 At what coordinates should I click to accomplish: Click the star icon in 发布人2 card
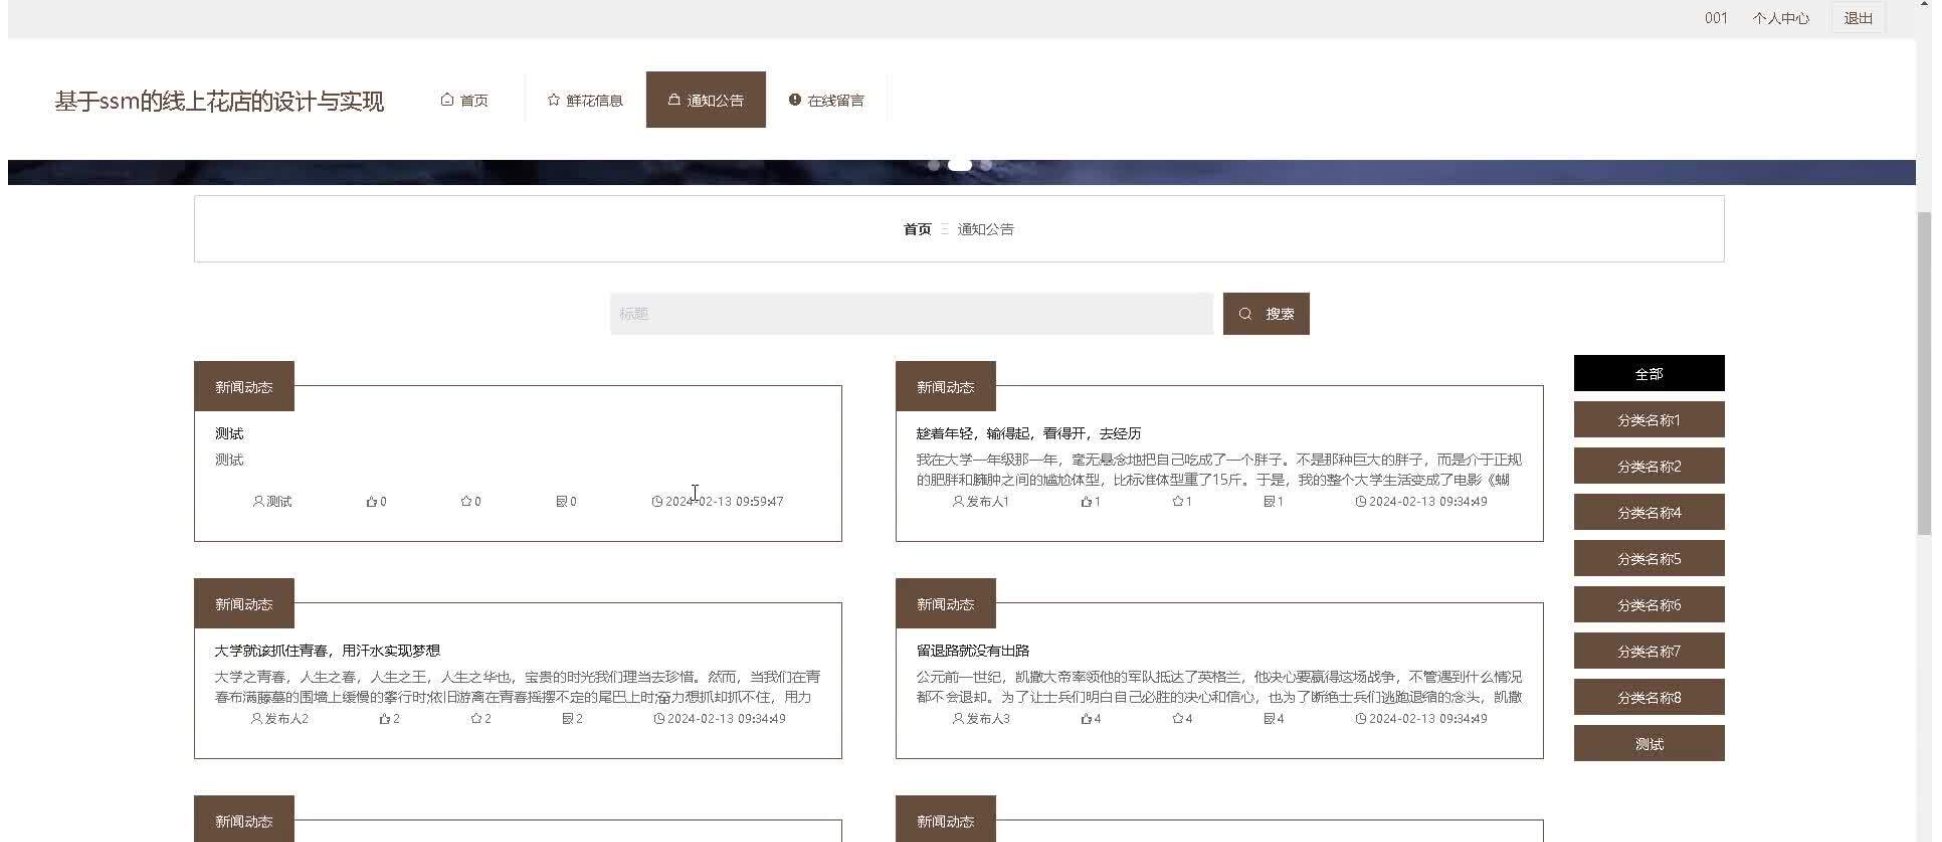pyautogui.click(x=477, y=718)
